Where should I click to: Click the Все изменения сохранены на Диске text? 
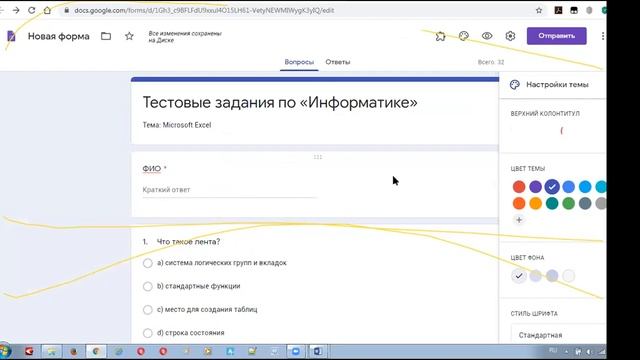coord(185,37)
